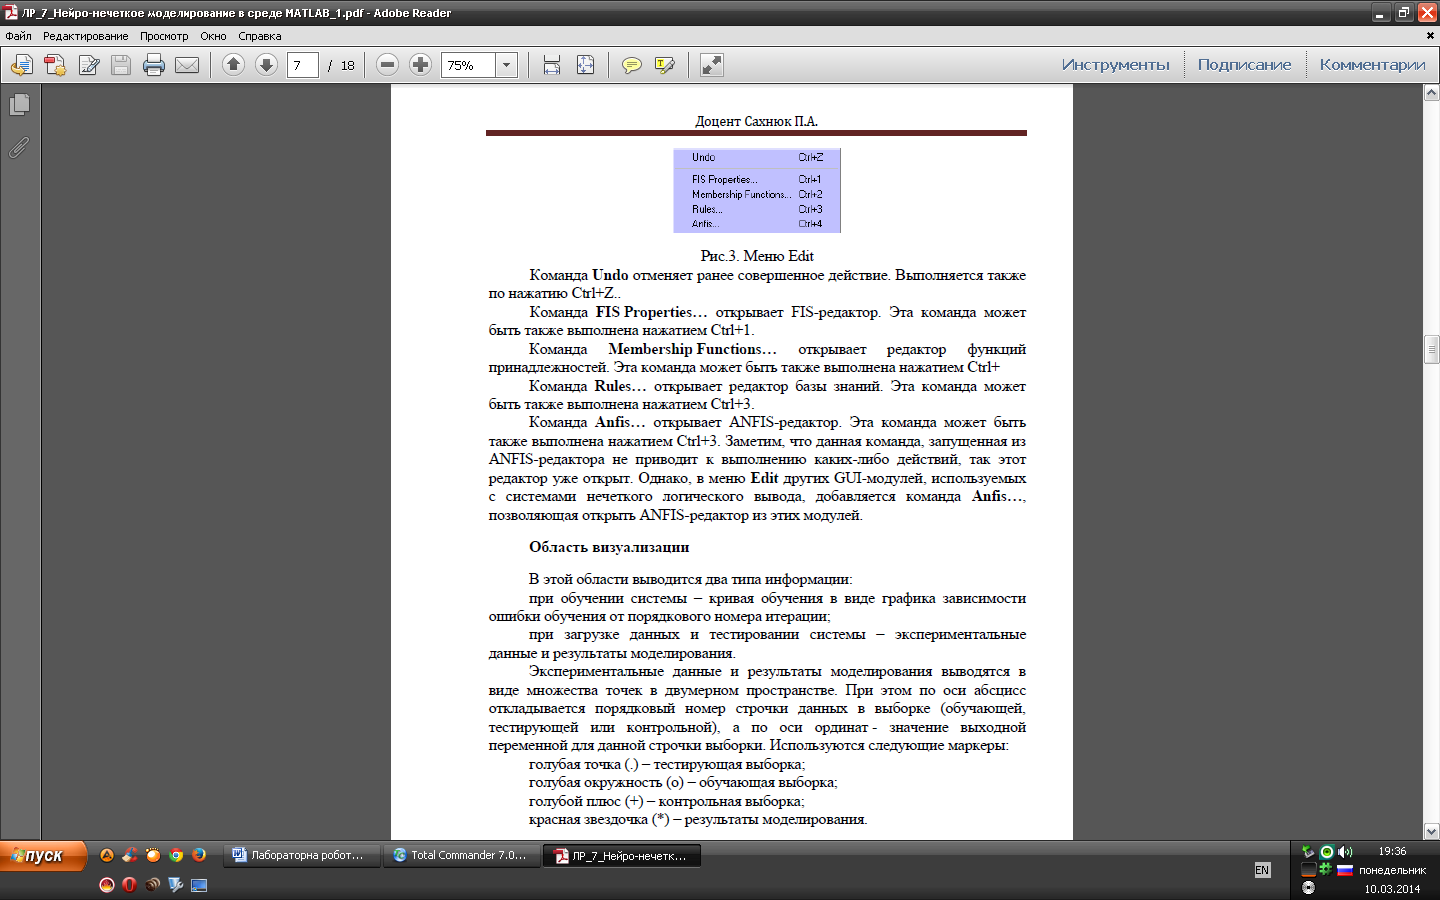Zoom in with the plus button
This screenshot has width=1440, height=900.
click(x=421, y=65)
